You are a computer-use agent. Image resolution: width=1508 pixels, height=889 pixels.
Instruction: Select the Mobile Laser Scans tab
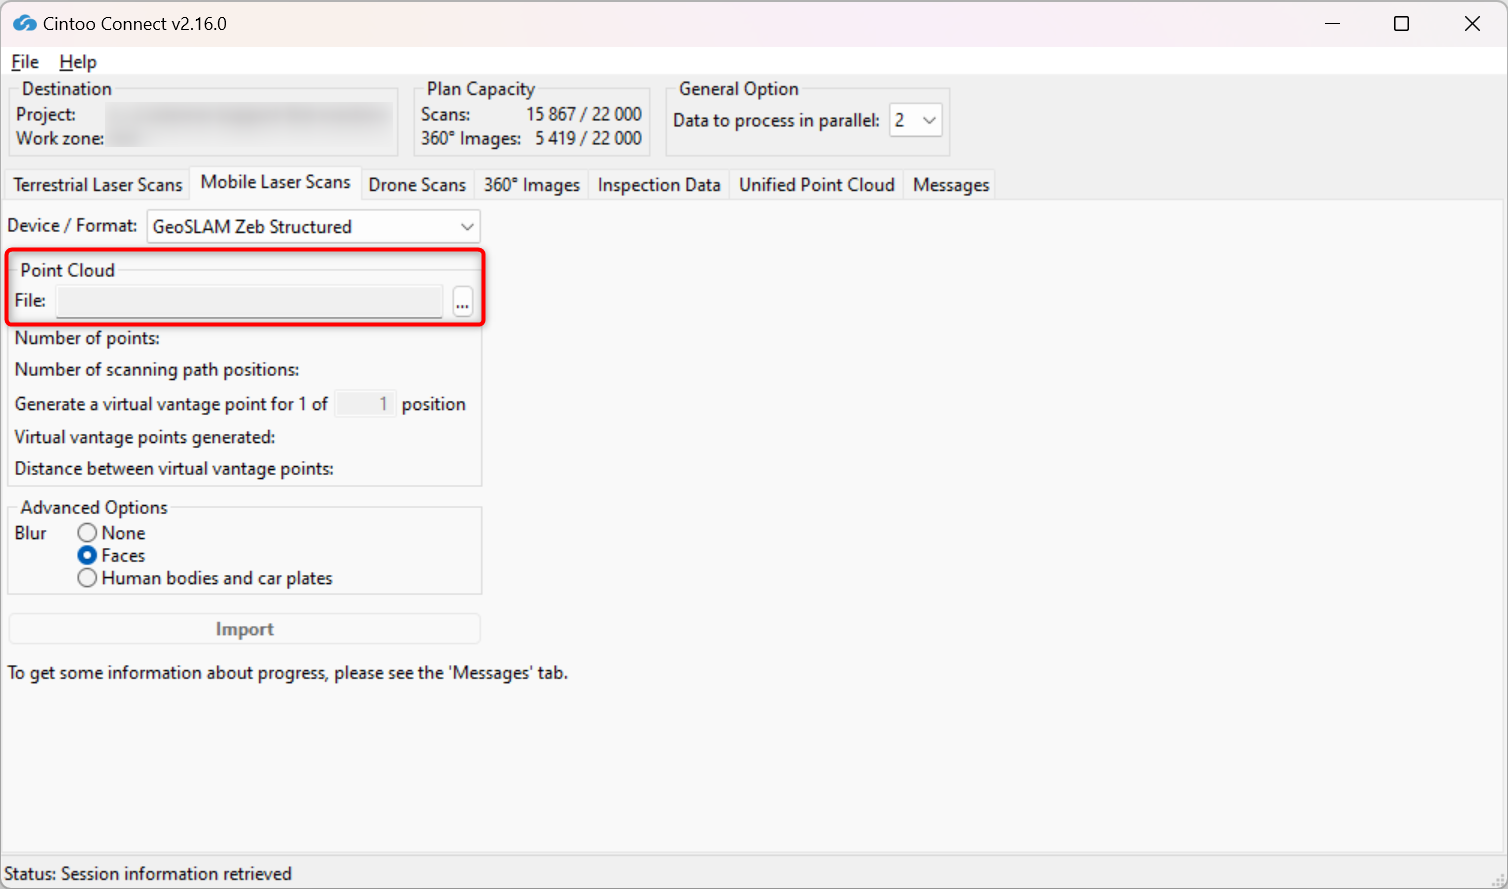click(275, 182)
